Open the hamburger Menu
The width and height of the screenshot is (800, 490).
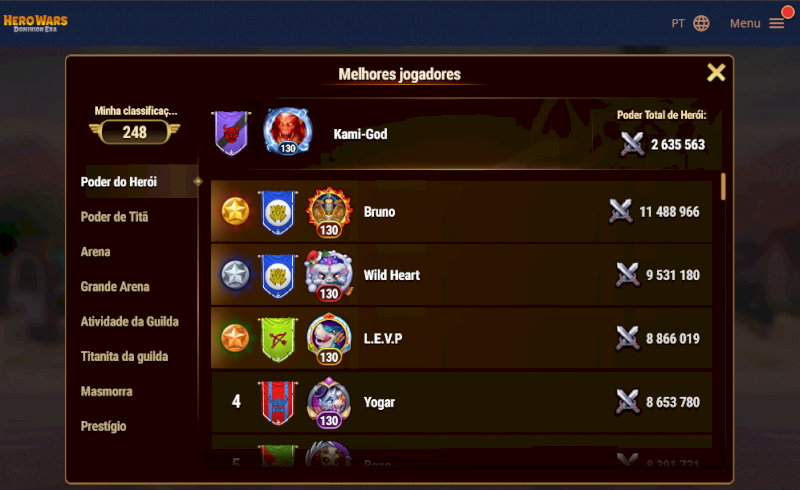pyautogui.click(x=776, y=23)
